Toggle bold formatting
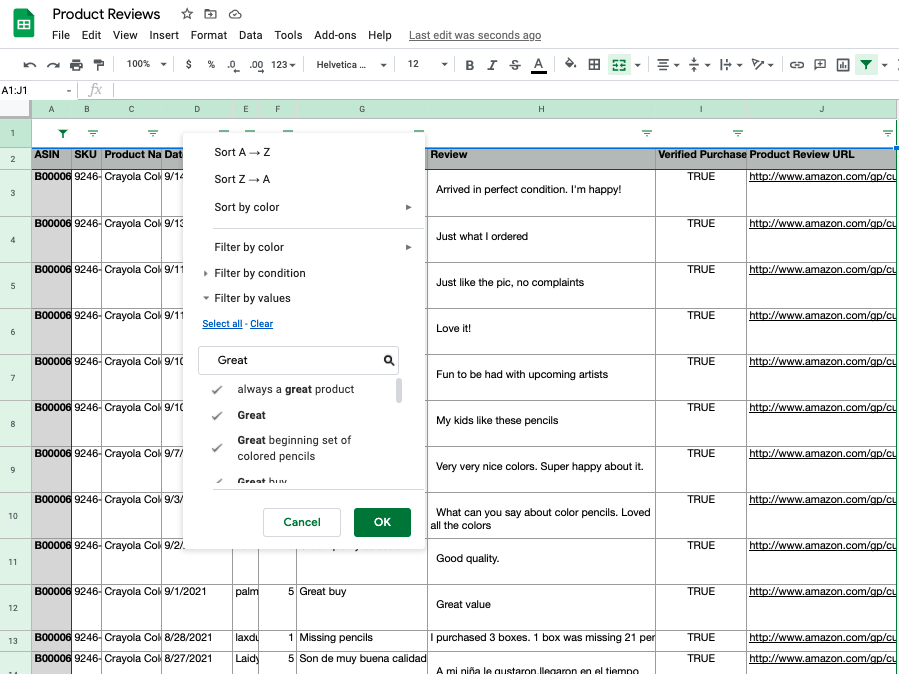The image size is (899, 674). coord(469,65)
